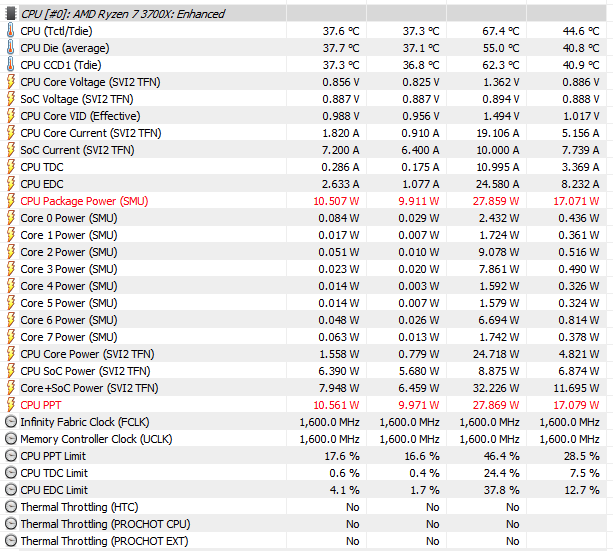Click lightning icon beside CPU Core Power
This screenshot has width=613, height=551.
point(11,354)
